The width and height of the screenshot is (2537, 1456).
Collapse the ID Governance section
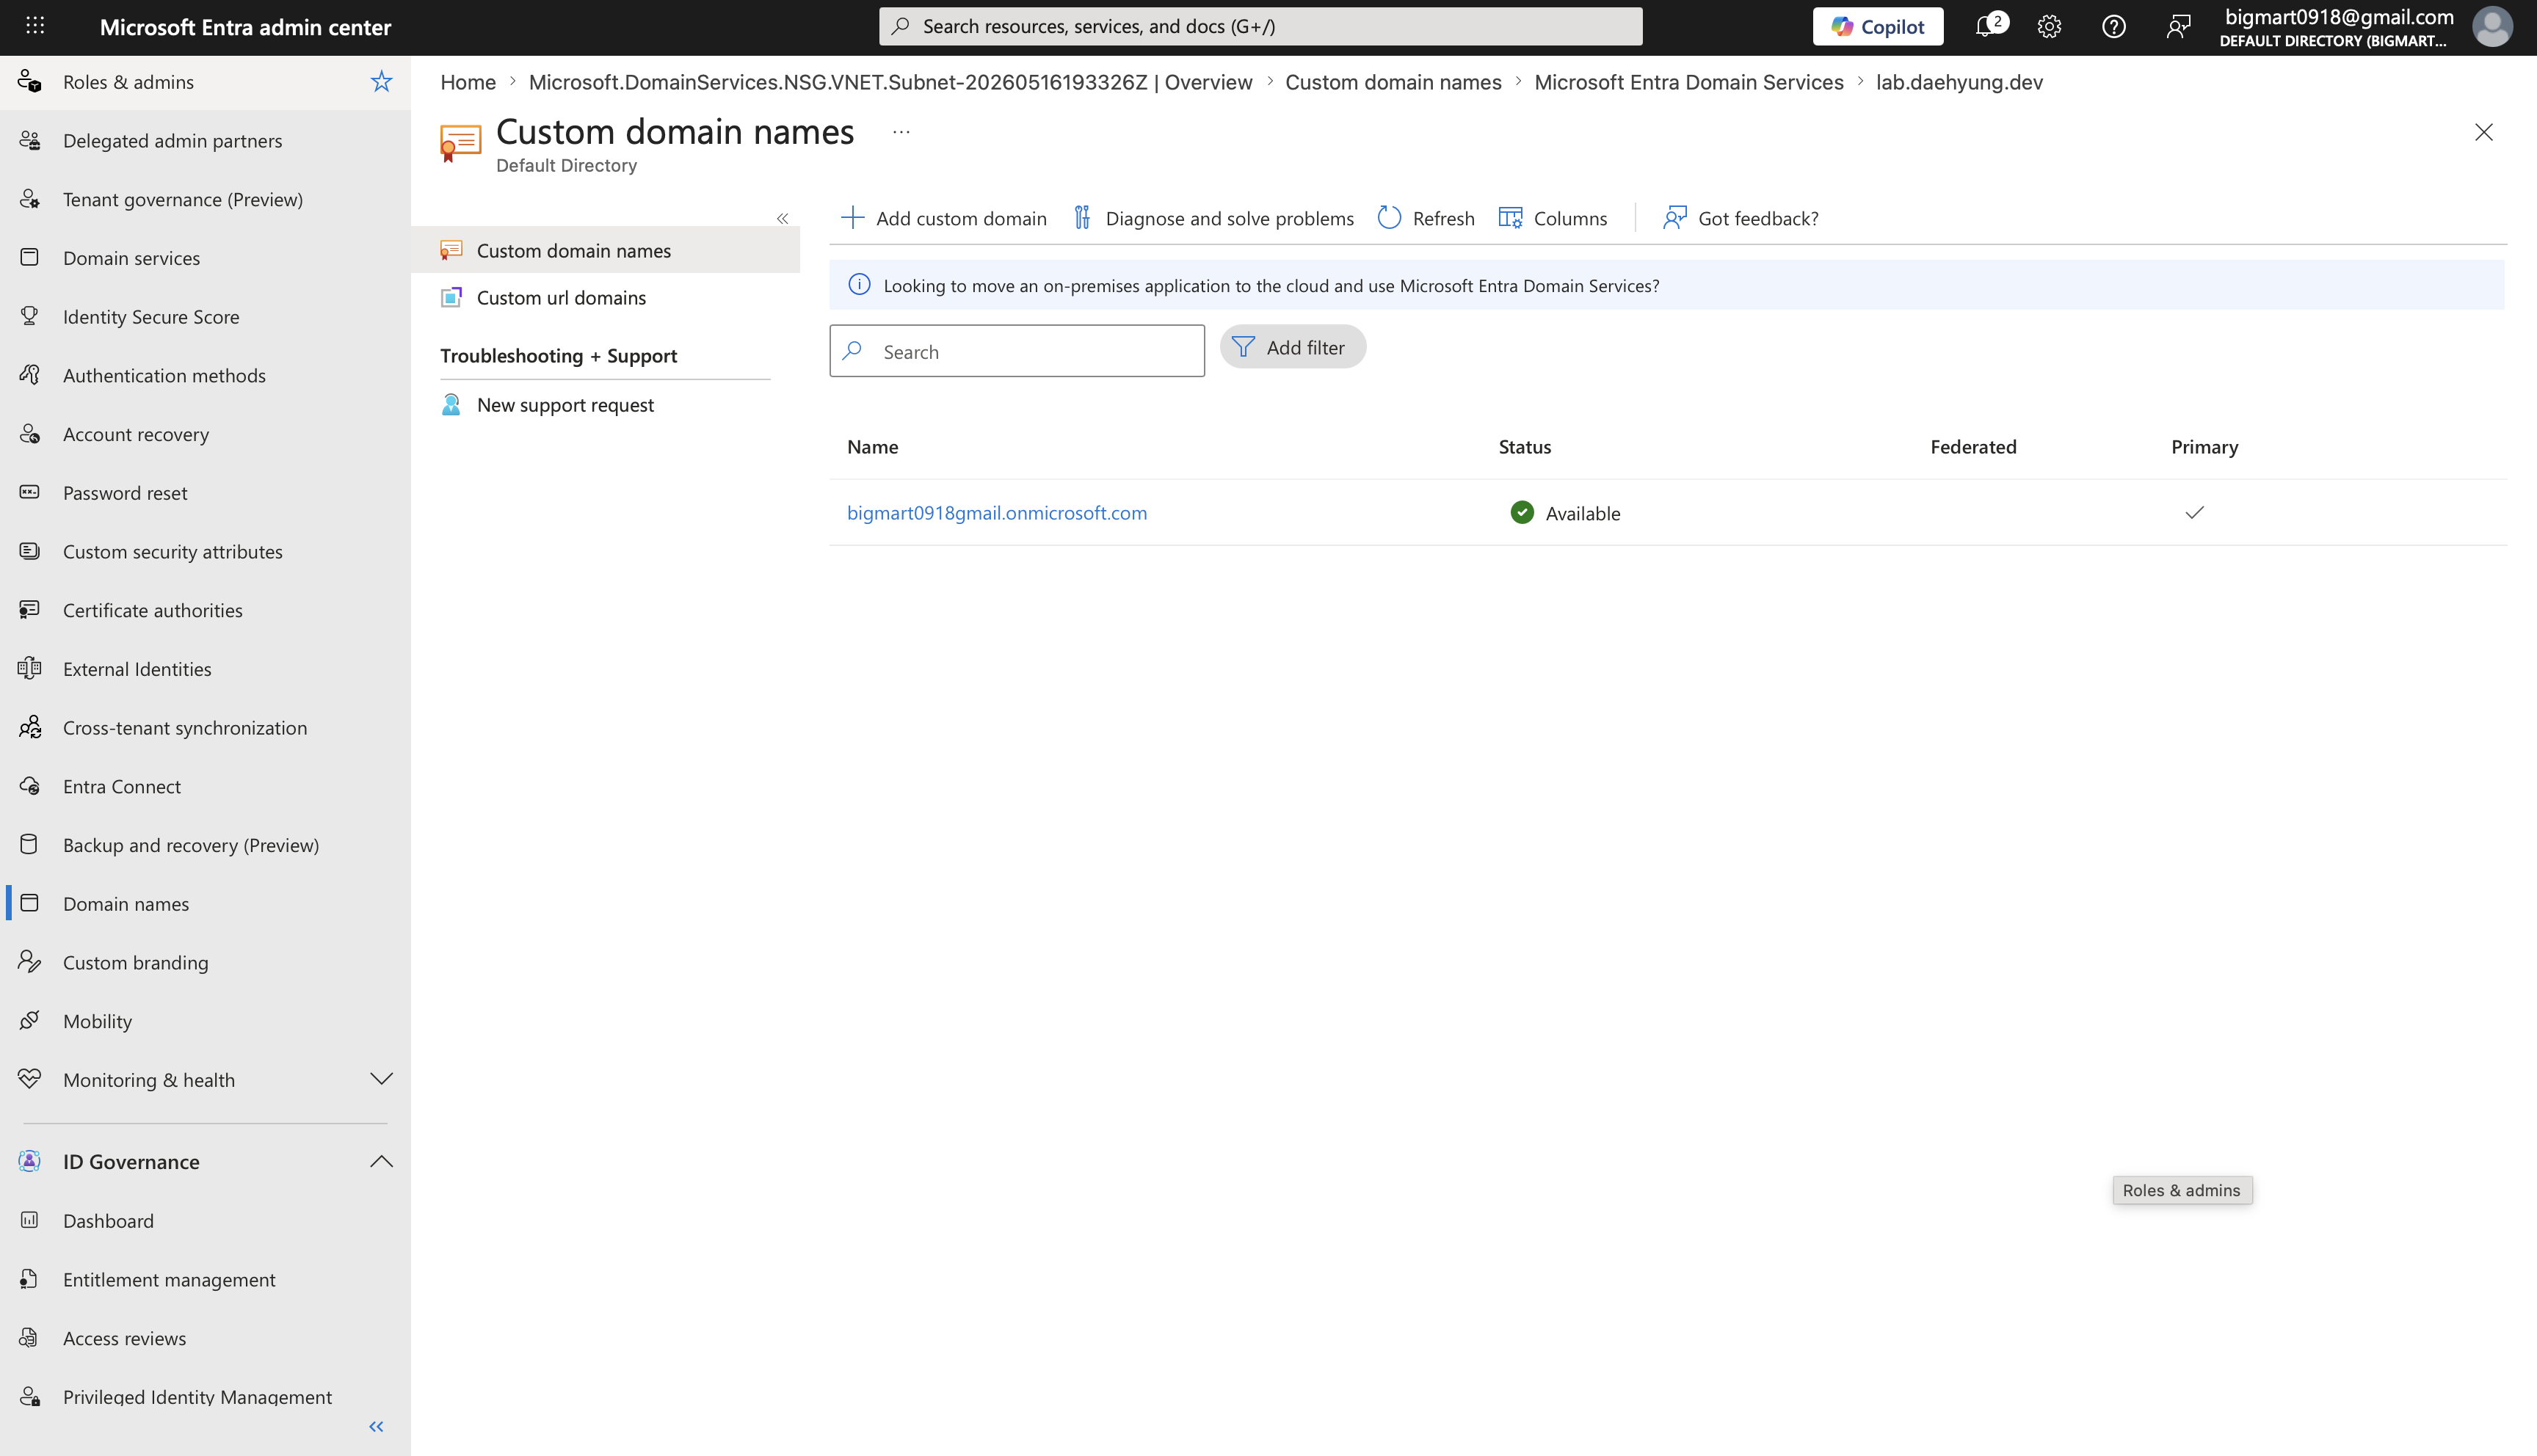tap(381, 1161)
